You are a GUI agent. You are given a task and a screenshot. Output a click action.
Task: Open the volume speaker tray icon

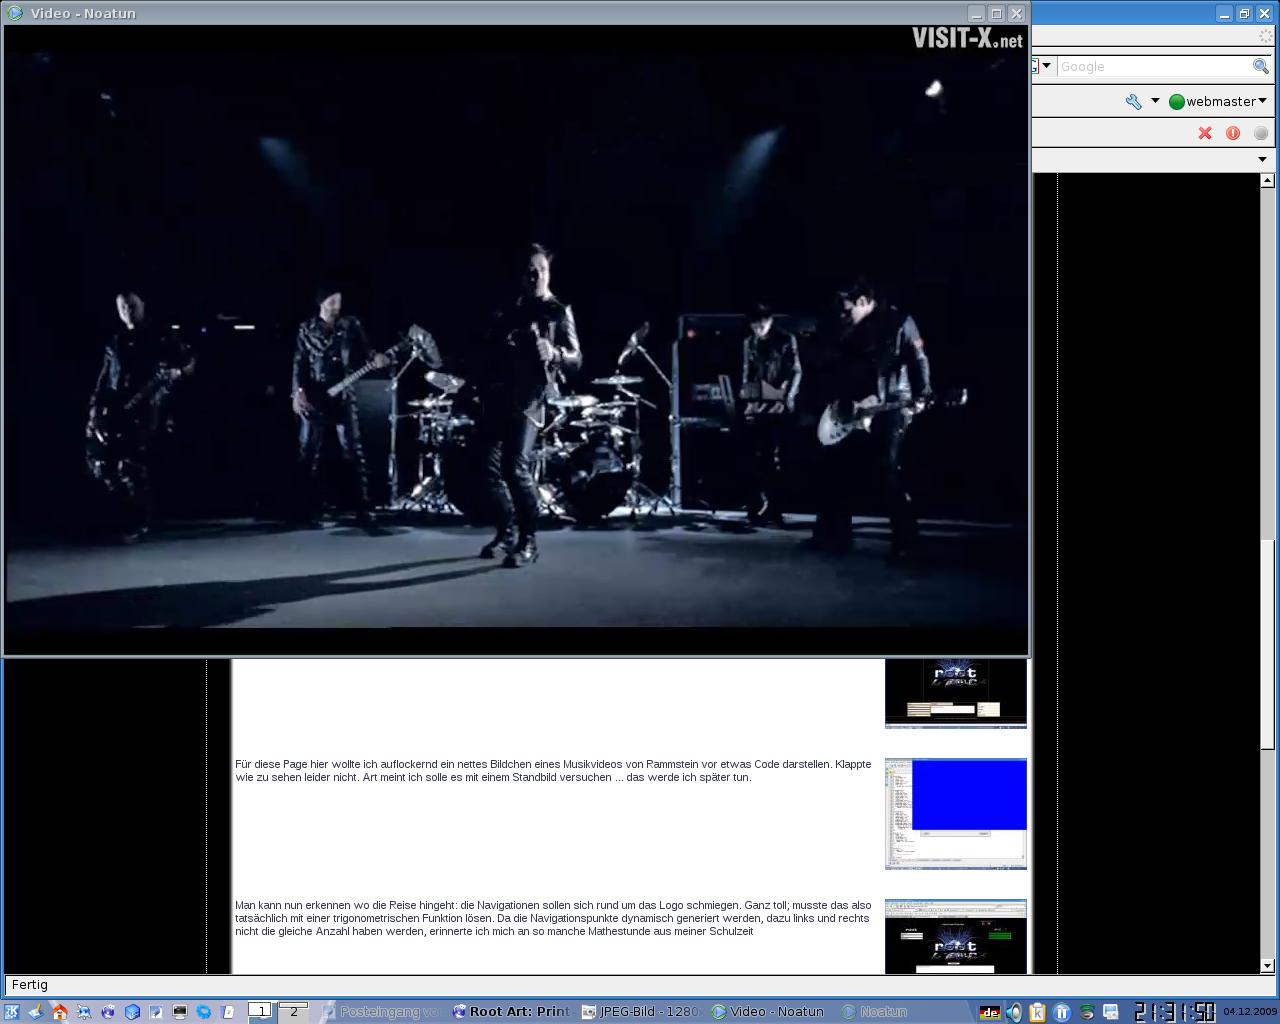[x=1014, y=1012]
